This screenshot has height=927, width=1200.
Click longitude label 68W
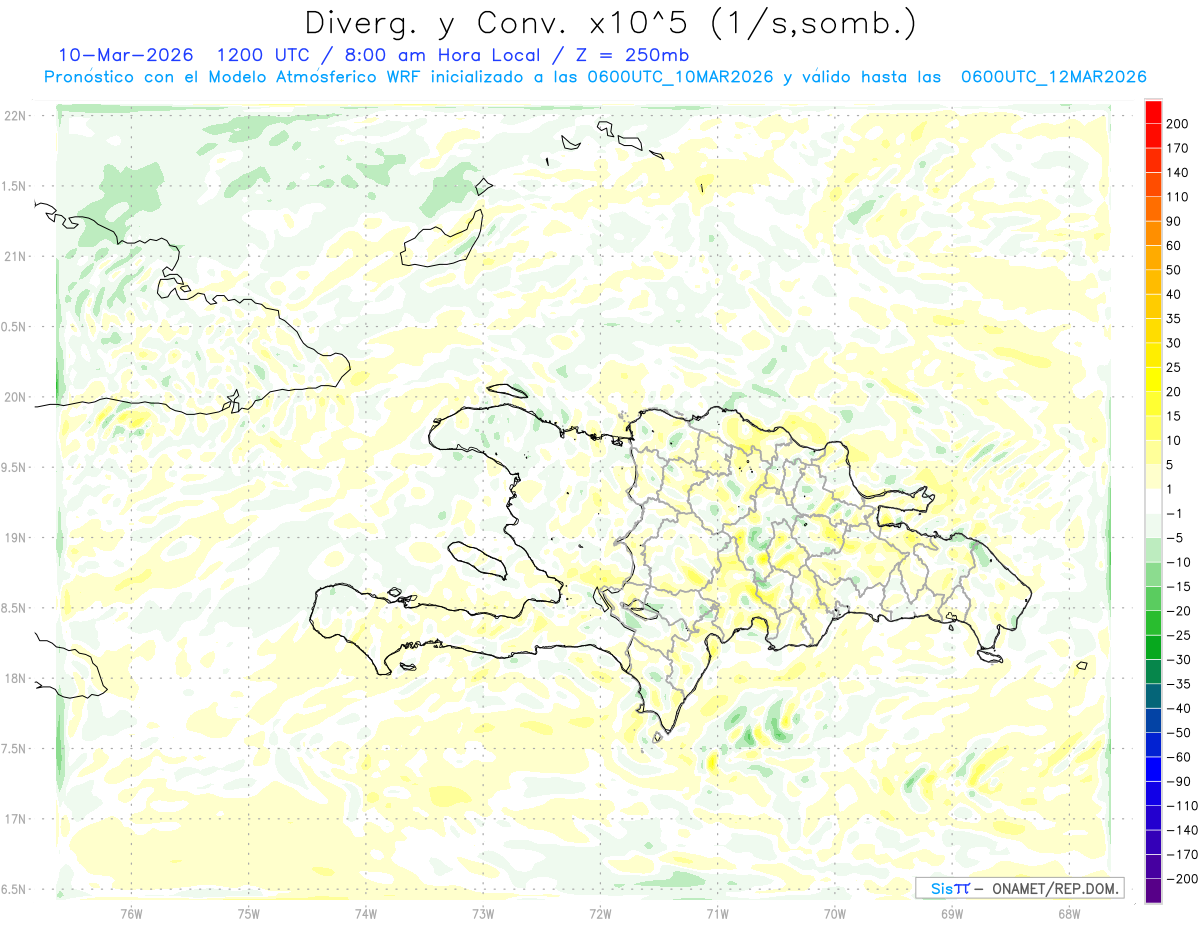1069,913
